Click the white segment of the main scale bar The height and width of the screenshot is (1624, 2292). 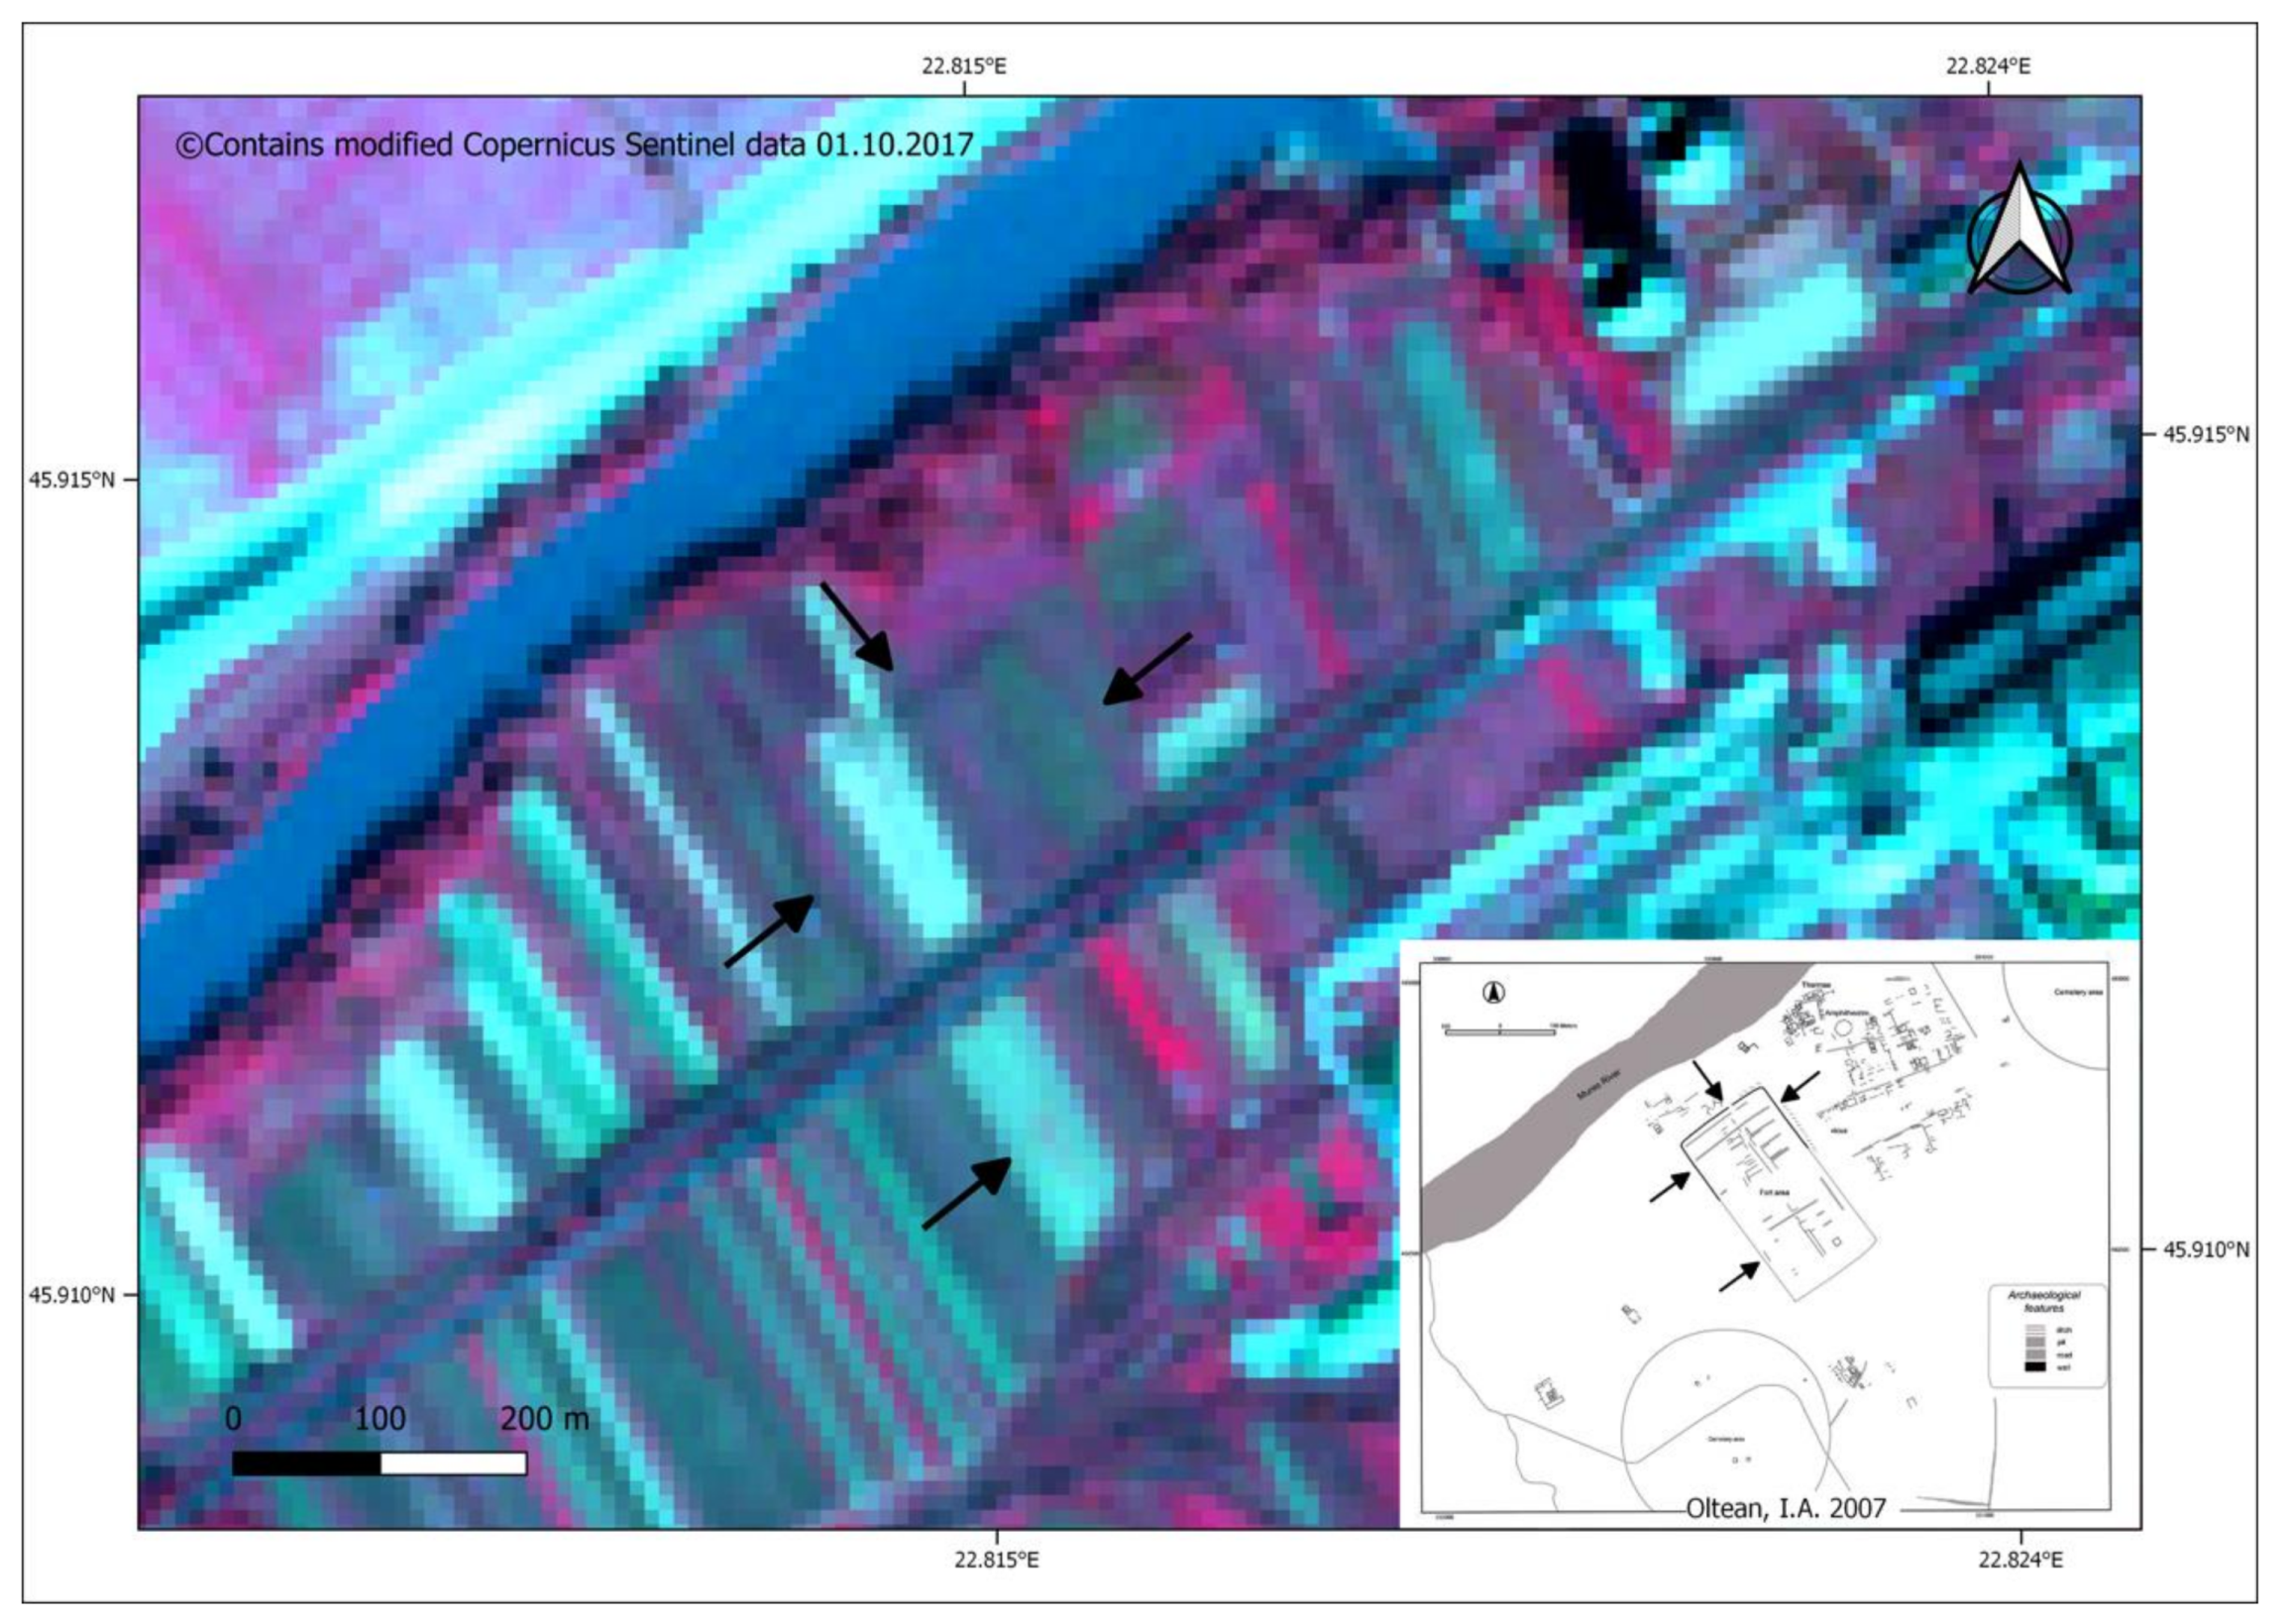[454, 1463]
